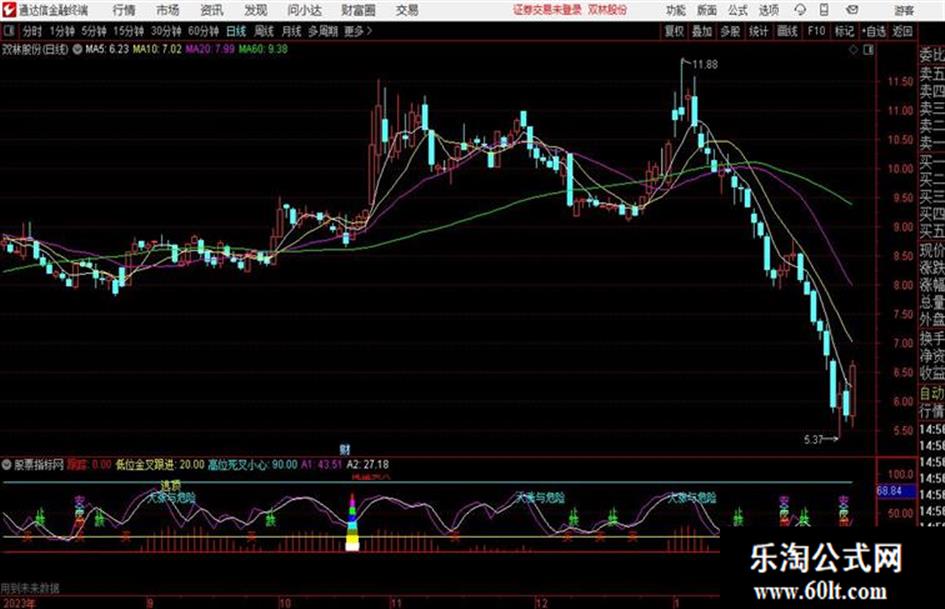Open the 市场 menu
The width and height of the screenshot is (945, 609).
click(x=168, y=10)
